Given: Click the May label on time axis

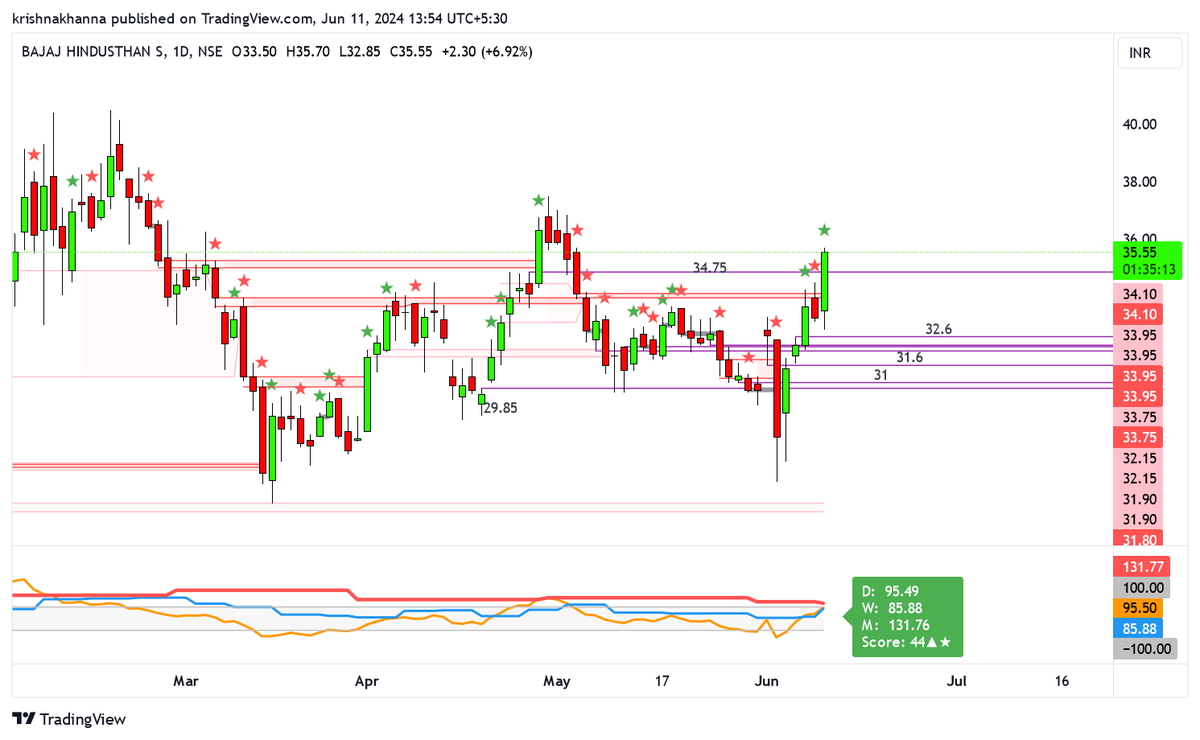Looking at the screenshot, I should point(556,681).
